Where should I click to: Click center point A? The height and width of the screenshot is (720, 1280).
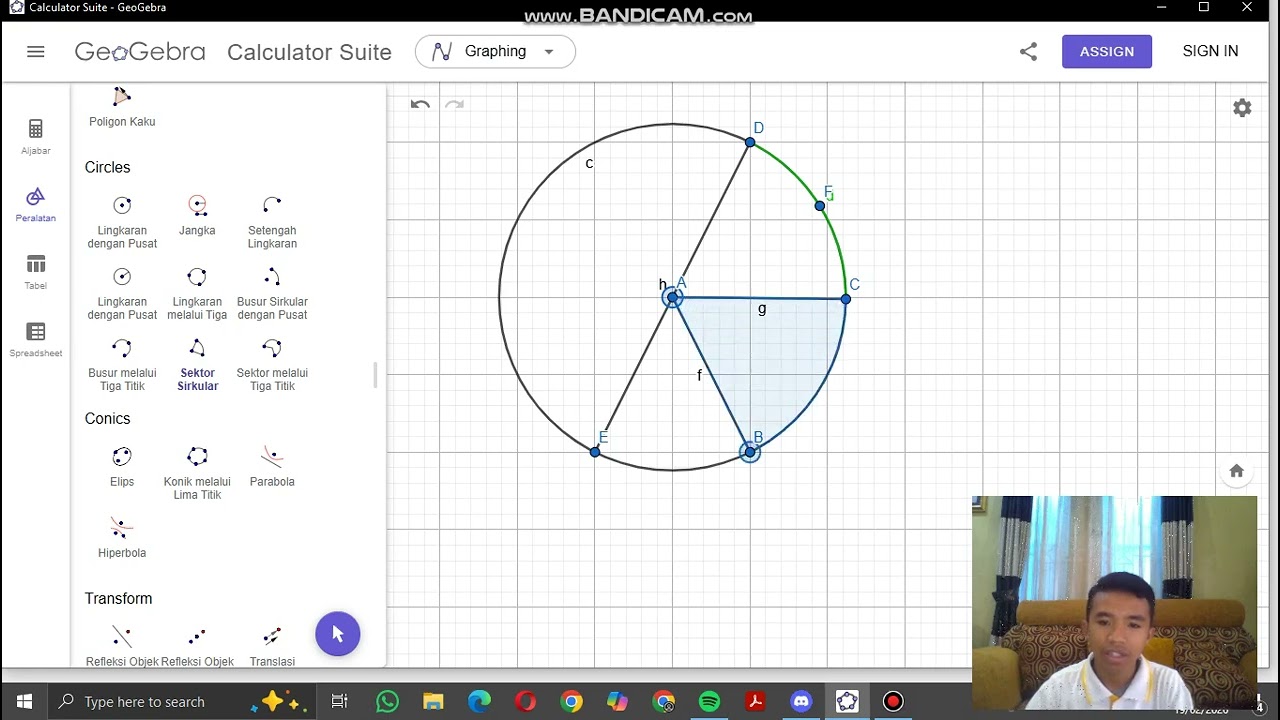(673, 298)
